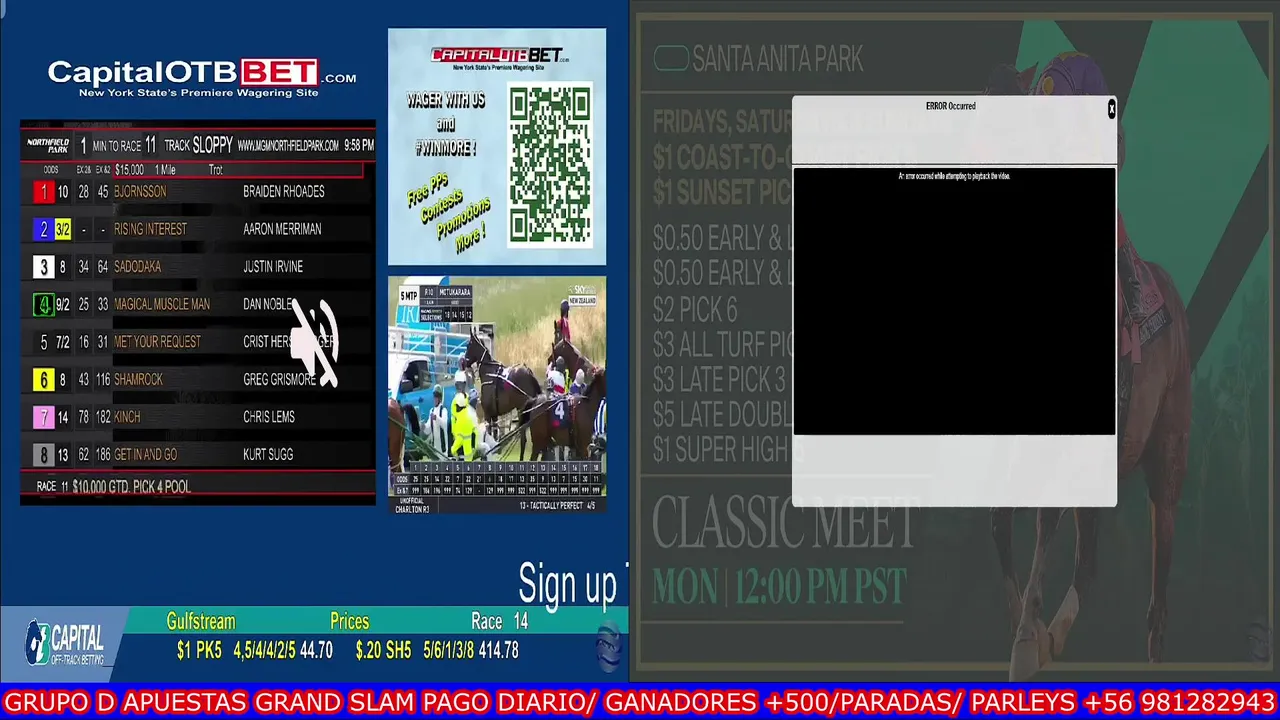Click driver name KURT SUGG
Screen dimensions: 1280x720
pyautogui.click(x=268, y=454)
